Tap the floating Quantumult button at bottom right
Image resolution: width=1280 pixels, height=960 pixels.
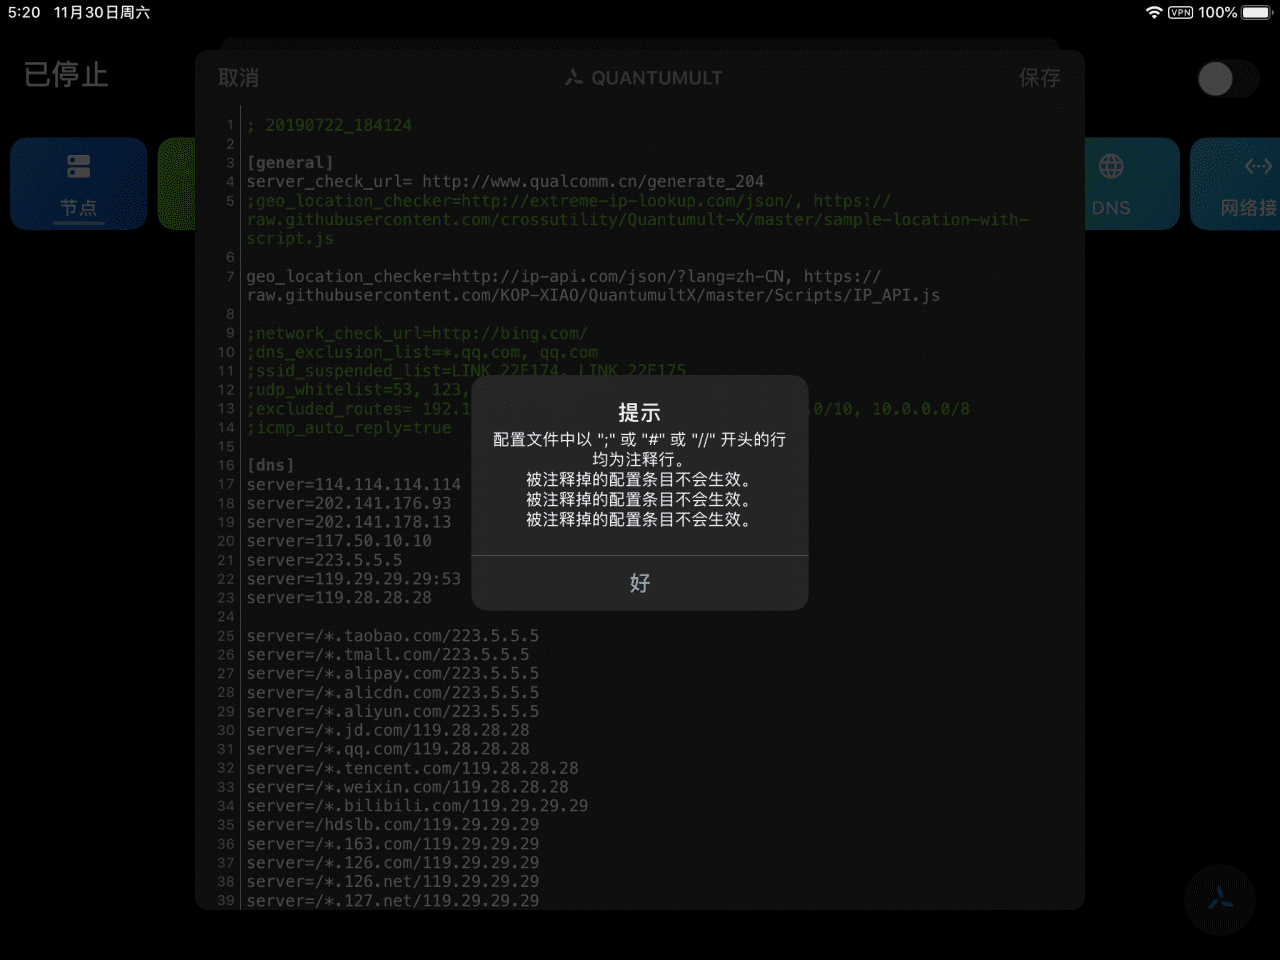pos(1220,900)
